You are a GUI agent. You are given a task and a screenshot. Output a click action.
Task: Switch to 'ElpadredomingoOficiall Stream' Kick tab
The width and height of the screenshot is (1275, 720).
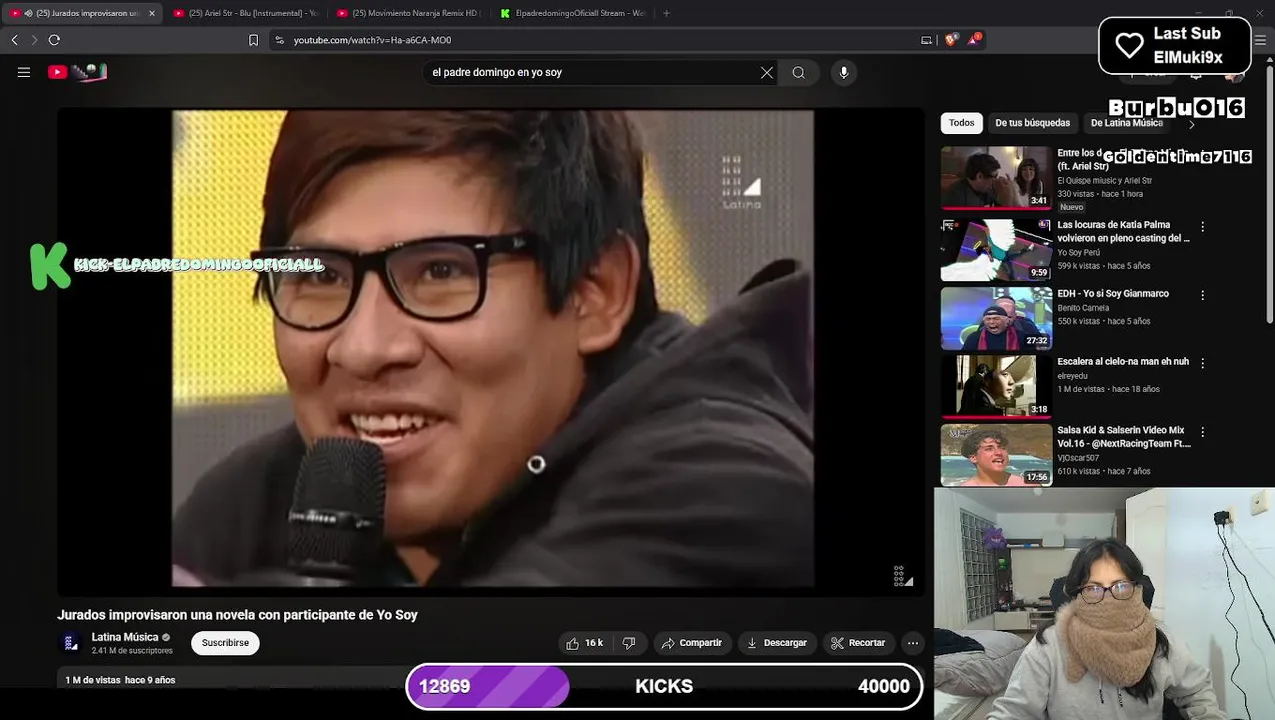pos(572,13)
